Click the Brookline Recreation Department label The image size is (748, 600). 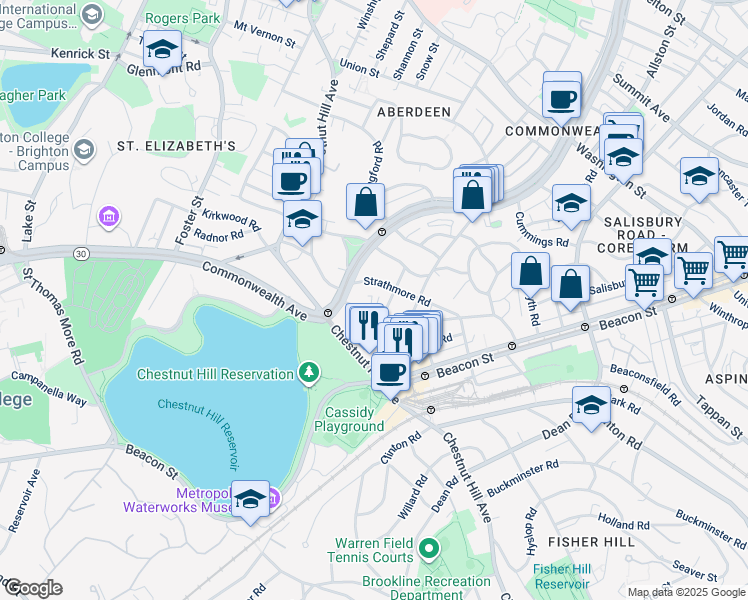tap(426, 588)
